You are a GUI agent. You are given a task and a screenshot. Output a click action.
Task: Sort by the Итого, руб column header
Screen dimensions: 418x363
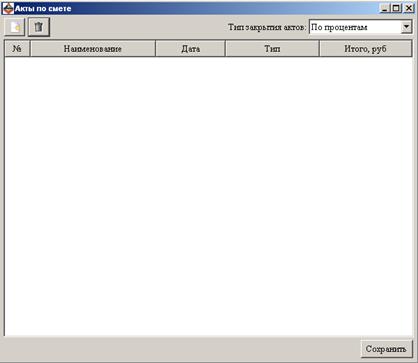pos(366,49)
